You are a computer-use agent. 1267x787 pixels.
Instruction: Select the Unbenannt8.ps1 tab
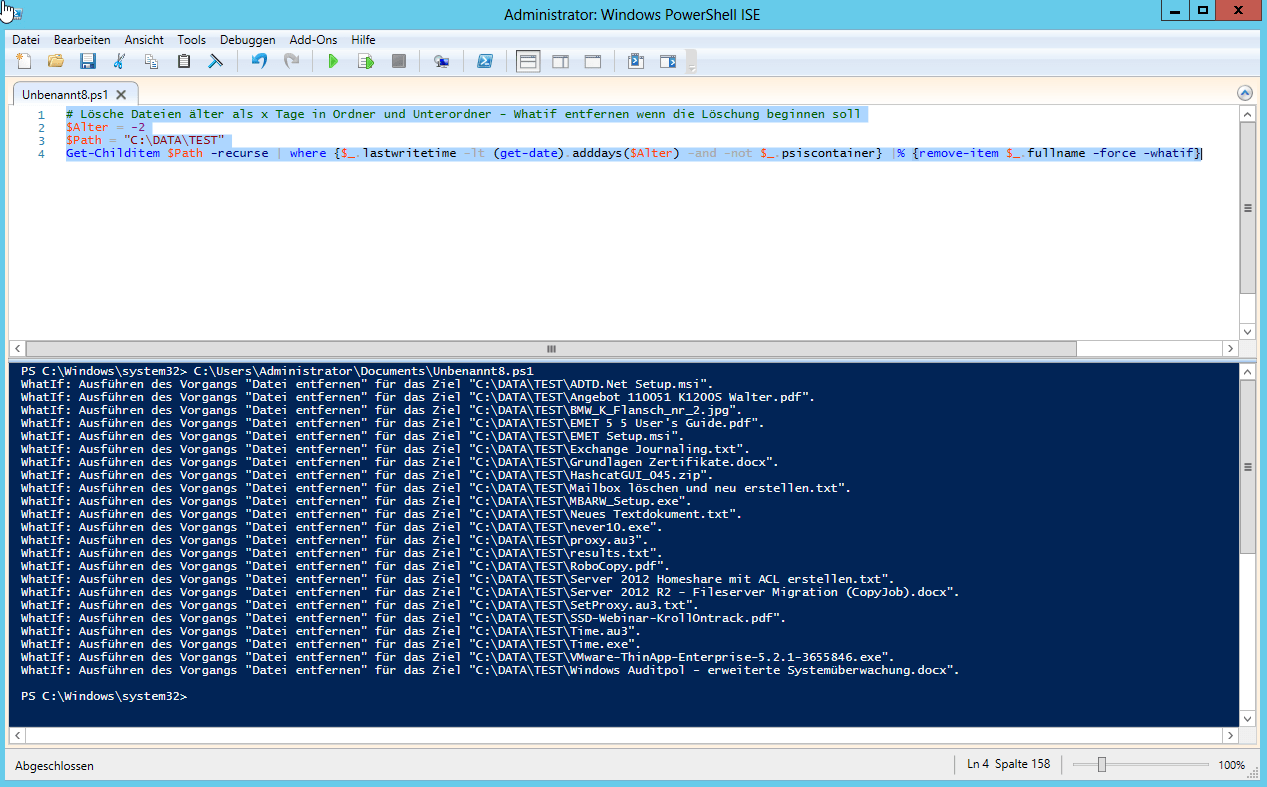[65, 93]
